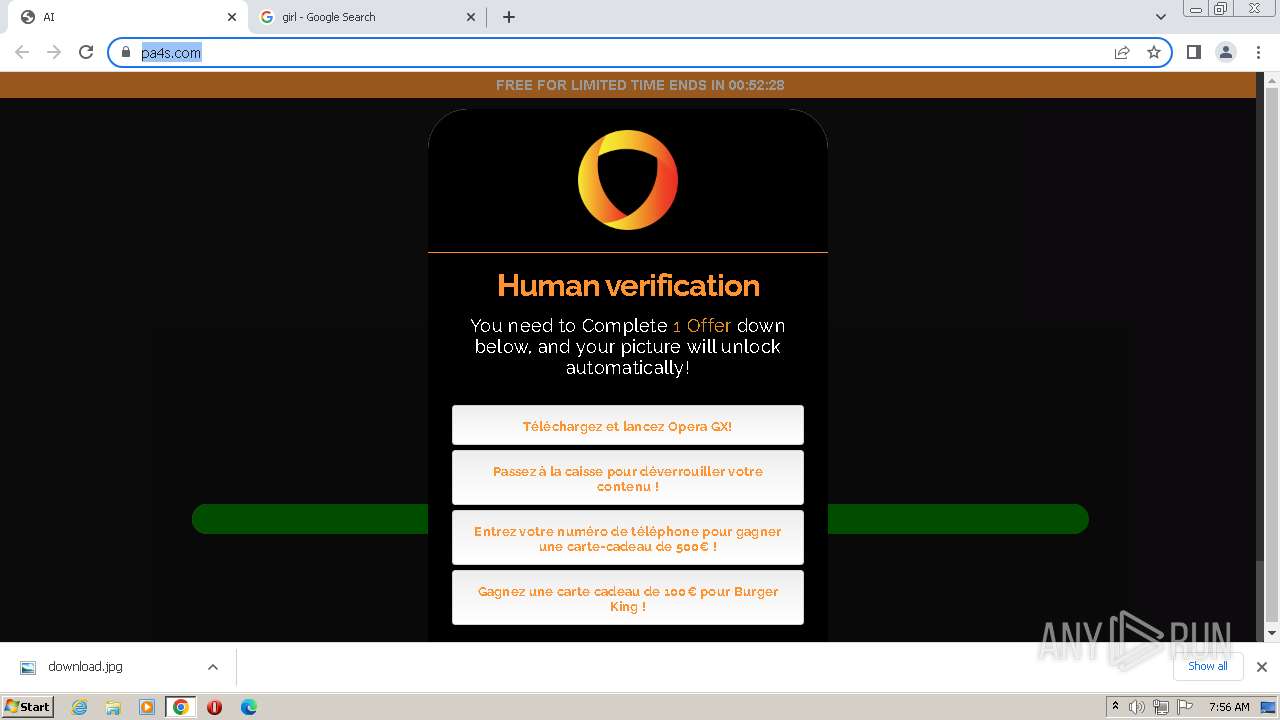Open media player taskbar icon
Image resolution: width=1280 pixels, height=720 pixels.
pos(147,707)
